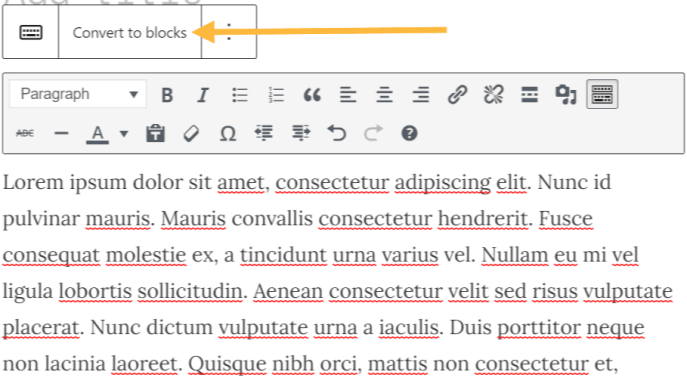Insert the Read More tag

[530, 95]
